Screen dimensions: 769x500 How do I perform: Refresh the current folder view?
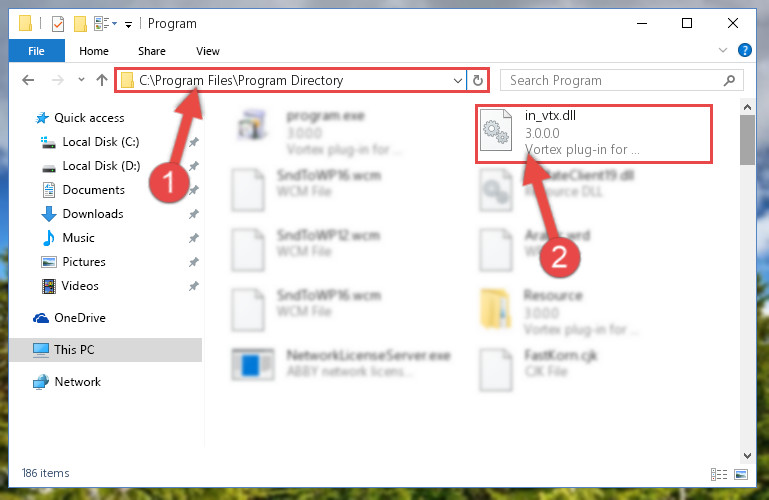(x=478, y=80)
